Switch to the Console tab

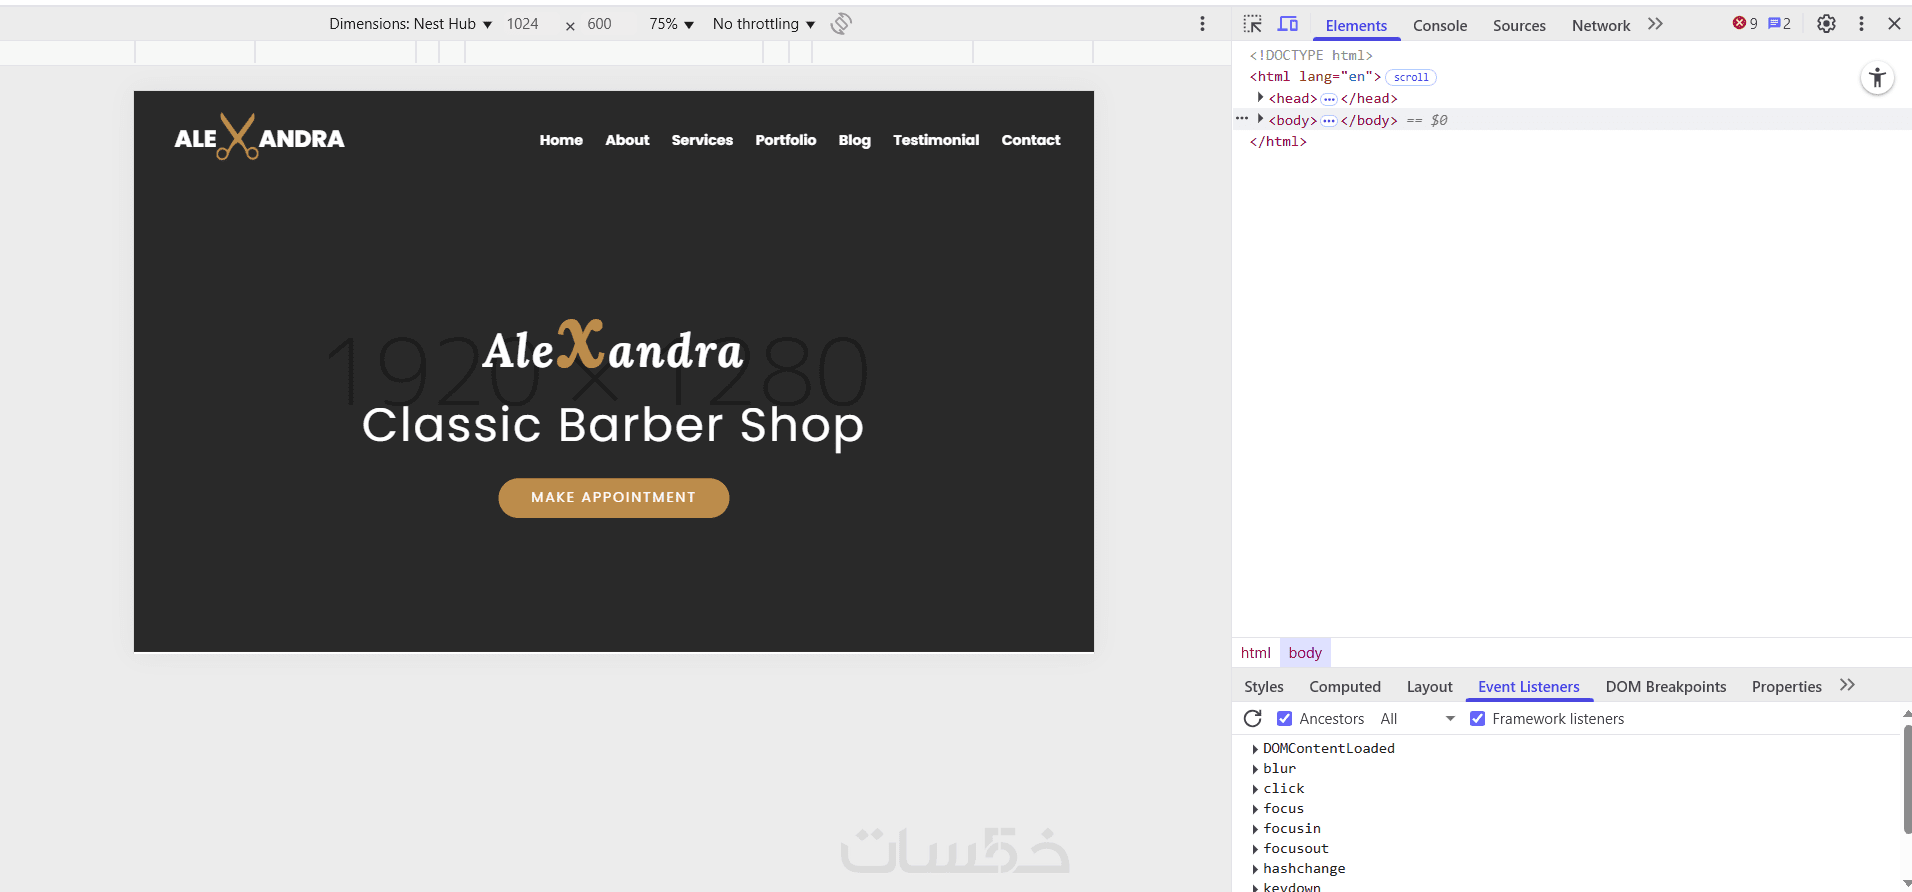(1440, 25)
